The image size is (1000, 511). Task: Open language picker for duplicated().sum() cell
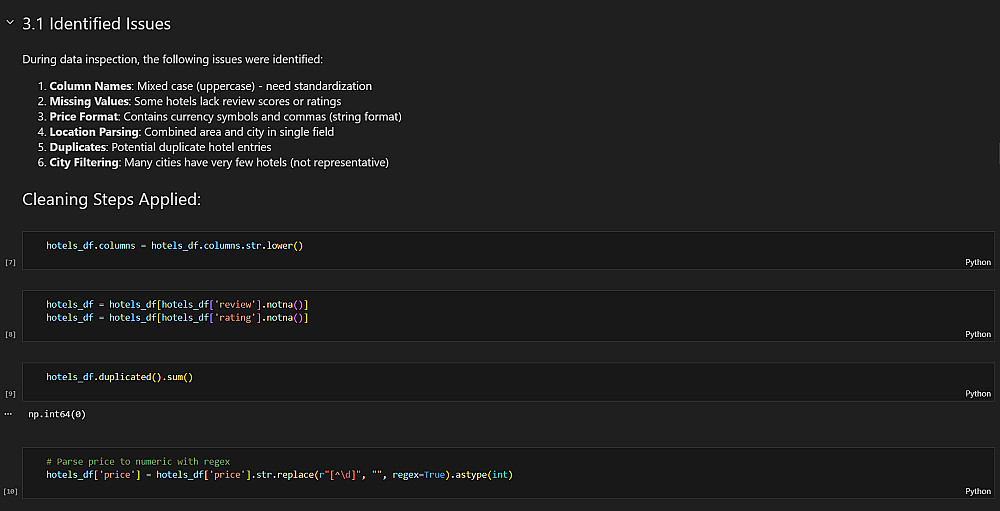coord(977,393)
